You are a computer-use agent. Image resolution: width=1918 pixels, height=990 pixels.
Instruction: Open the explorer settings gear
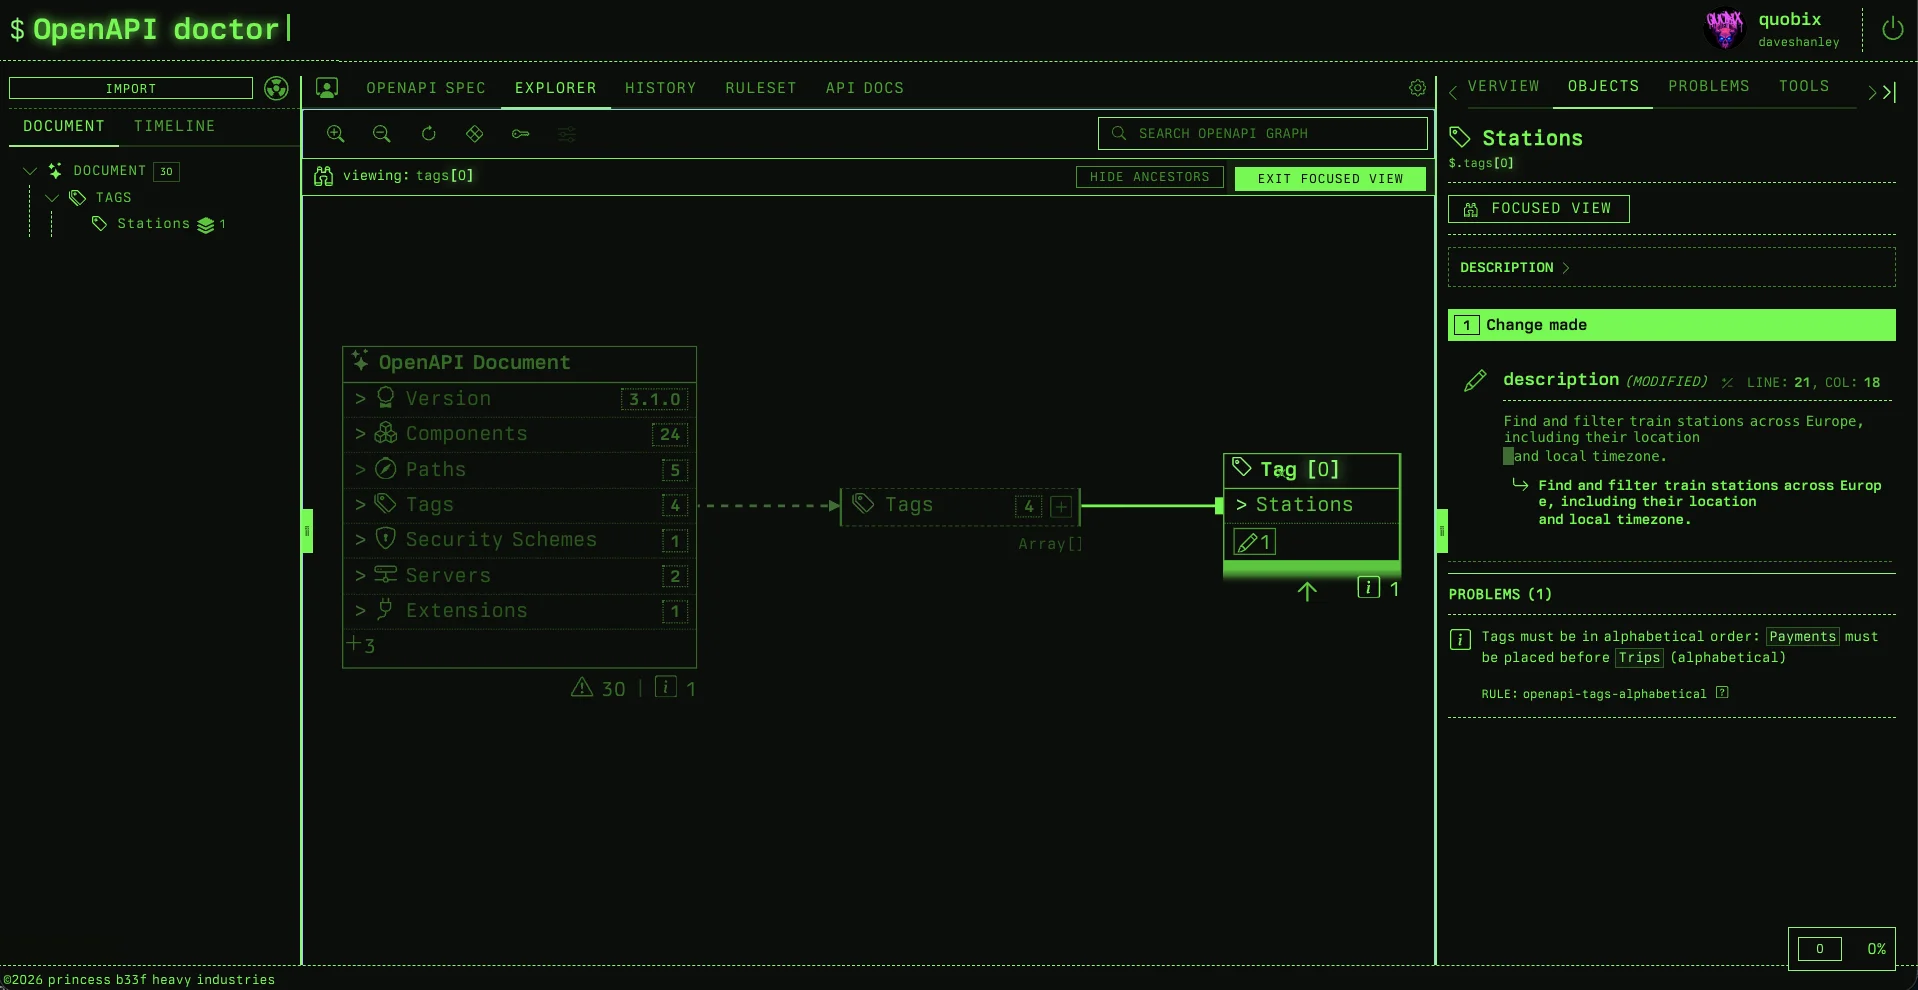pyautogui.click(x=1417, y=88)
